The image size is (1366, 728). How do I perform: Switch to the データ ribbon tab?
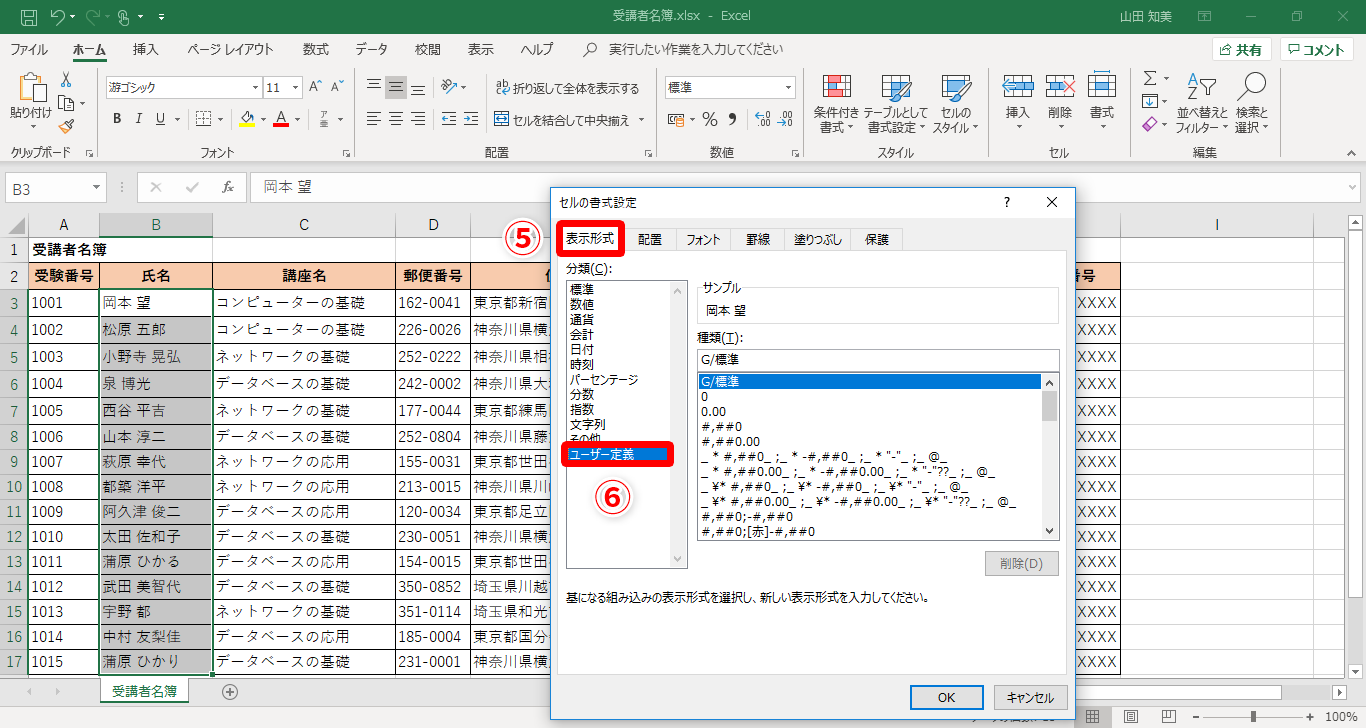[371, 49]
